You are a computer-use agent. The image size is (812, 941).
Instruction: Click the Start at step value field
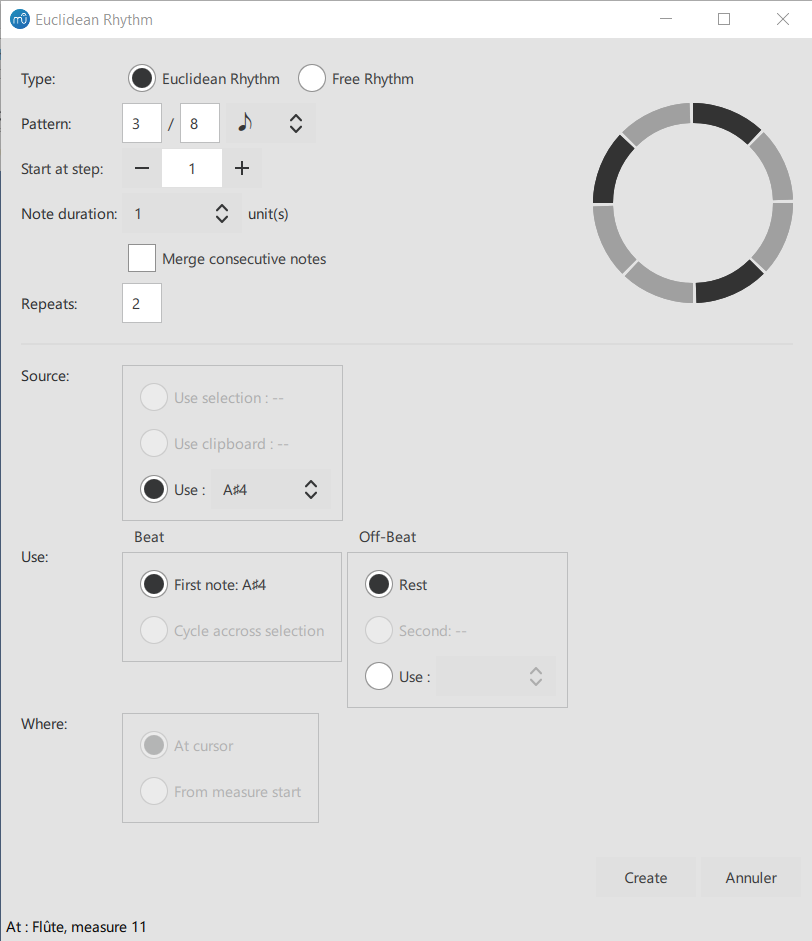[192, 169]
